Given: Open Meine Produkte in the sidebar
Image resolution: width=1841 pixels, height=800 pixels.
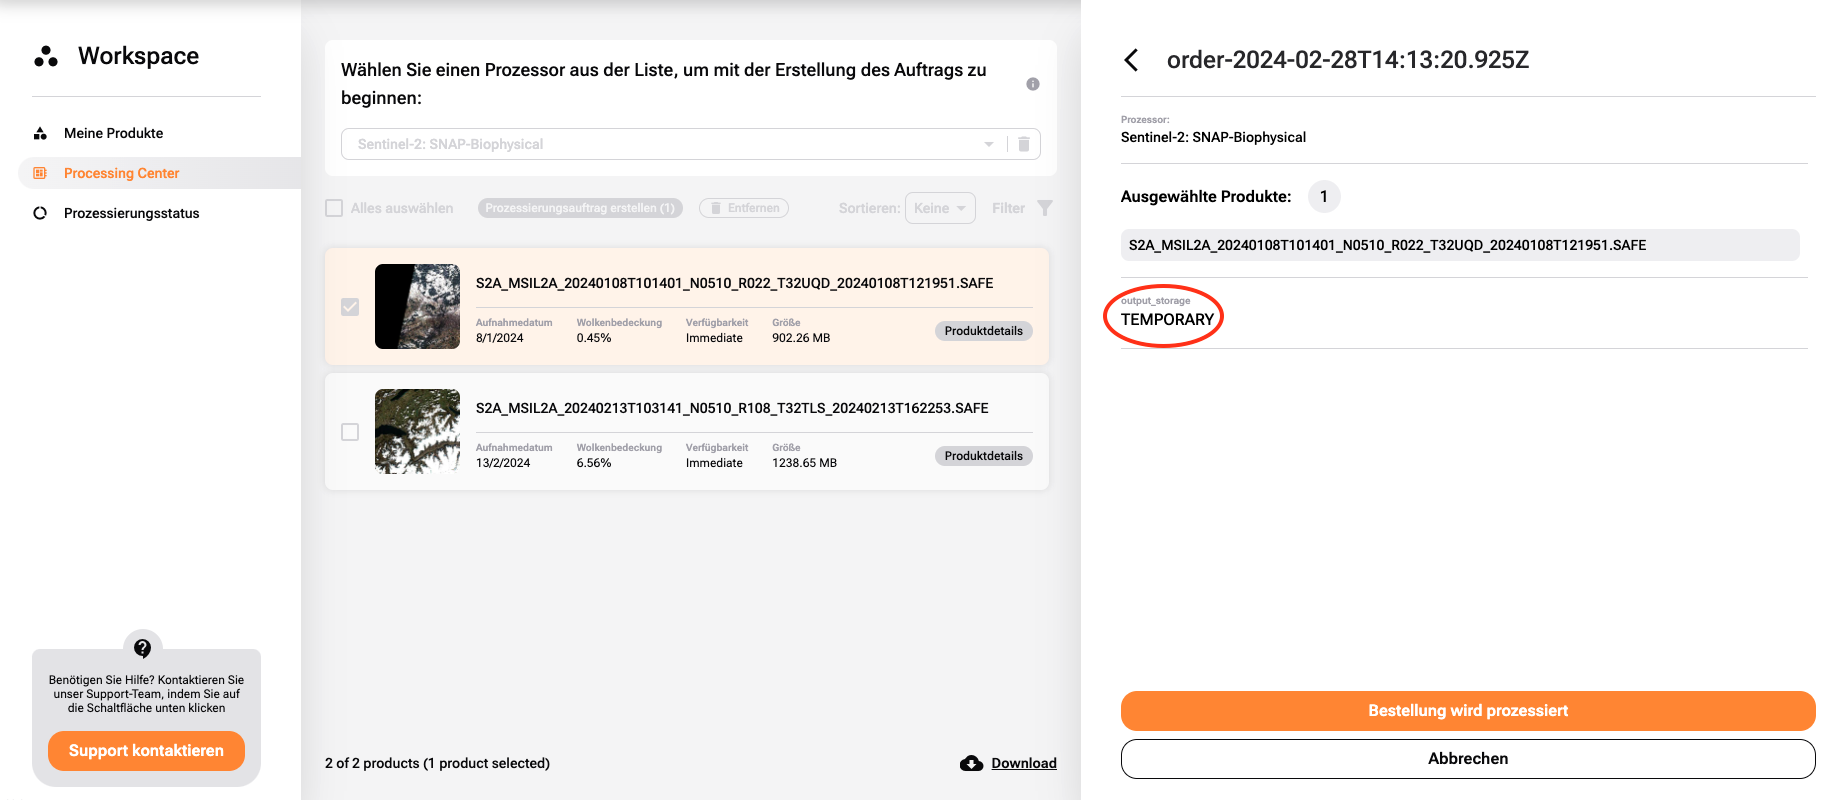Looking at the screenshot, I should (113, 133).
